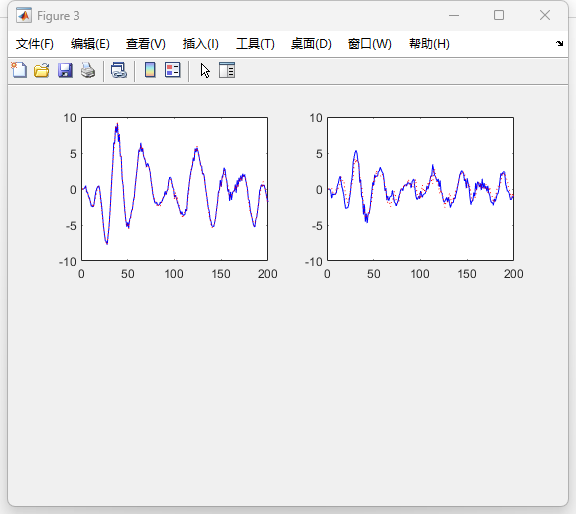Click the Link Plot toolbar icon
Viewport: 576px width, 514px height.
coord(119,70)
